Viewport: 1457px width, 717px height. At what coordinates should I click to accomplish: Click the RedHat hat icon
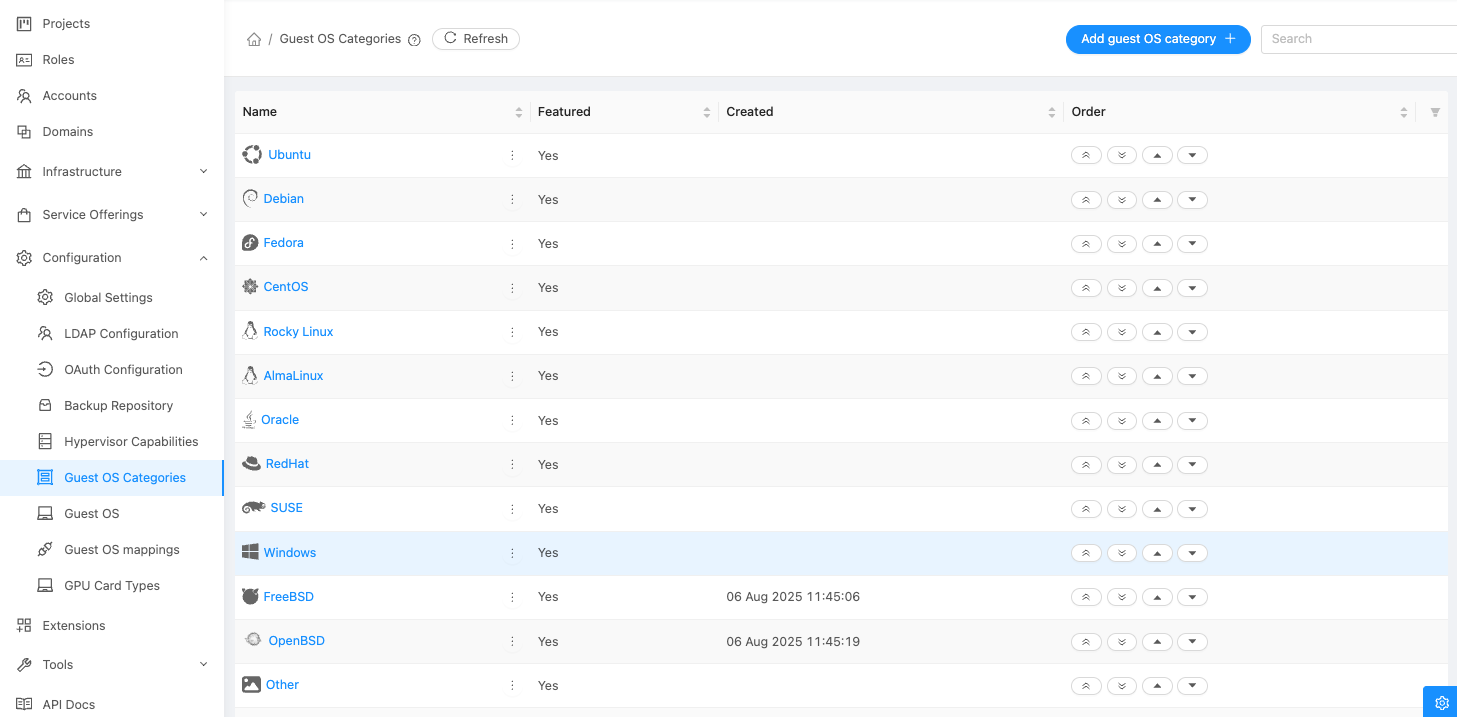251,464
